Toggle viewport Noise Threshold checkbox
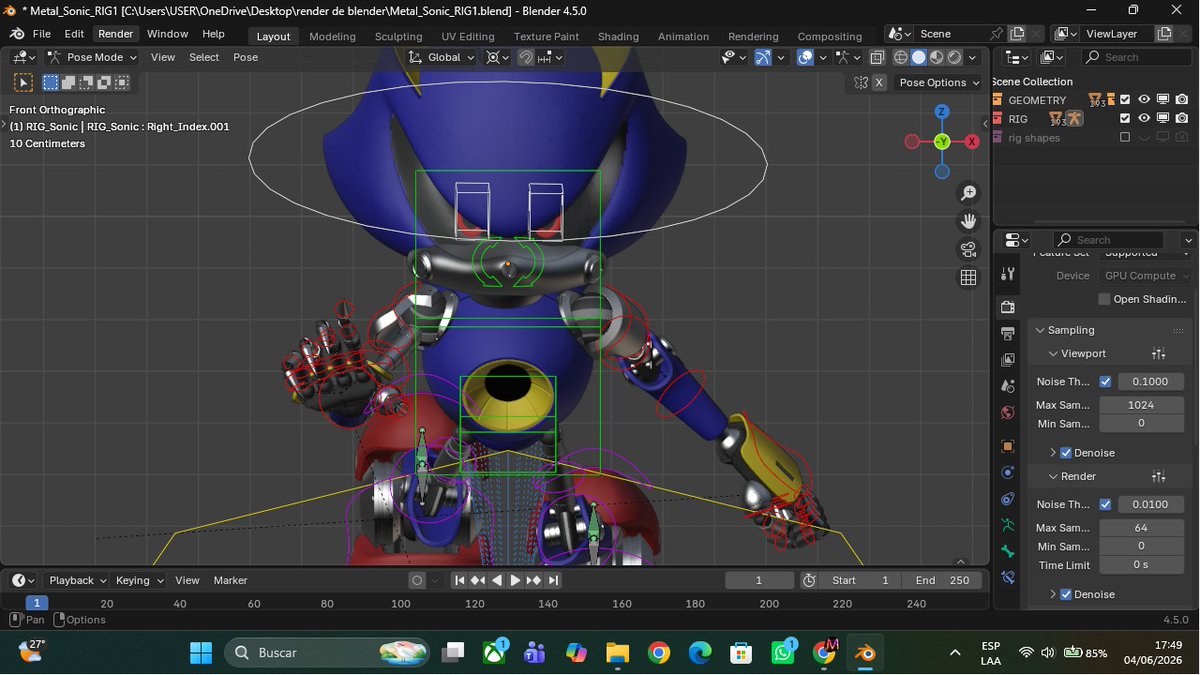The image size is (1200, 675). click(1105, 381)
